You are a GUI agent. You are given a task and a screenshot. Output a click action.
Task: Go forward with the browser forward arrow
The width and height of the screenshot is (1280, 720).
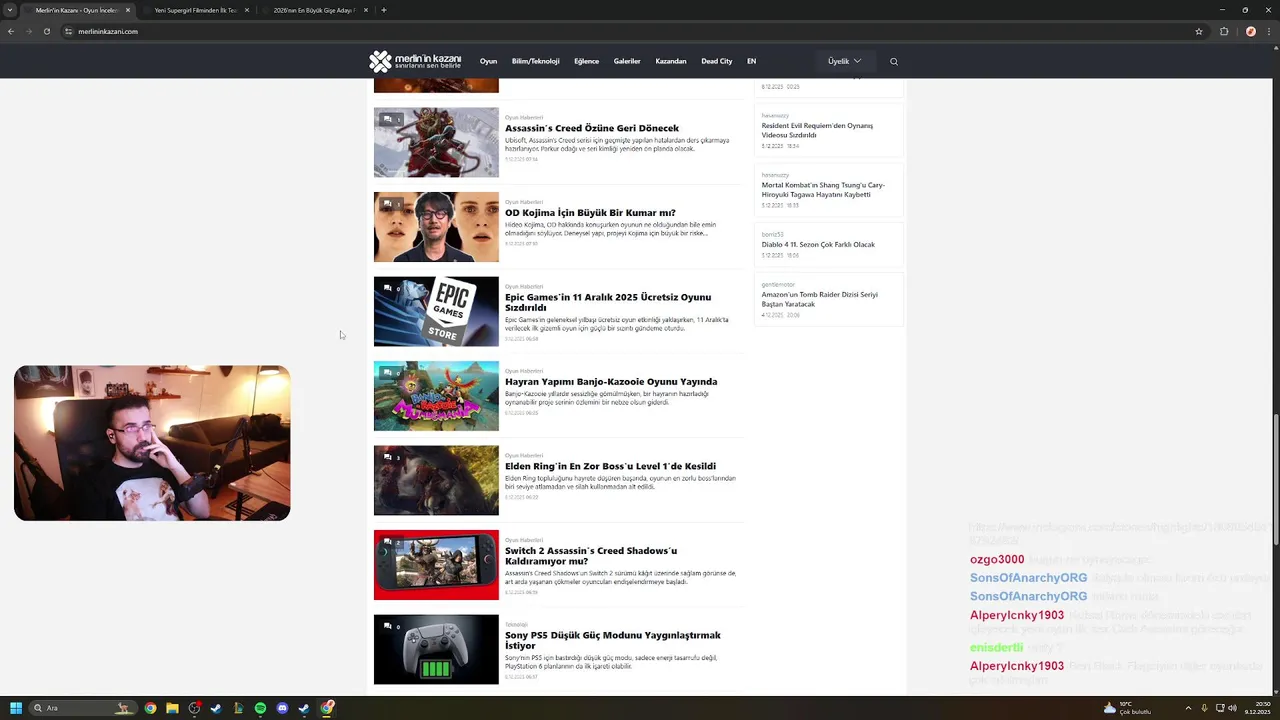click(x=28, y=31)
